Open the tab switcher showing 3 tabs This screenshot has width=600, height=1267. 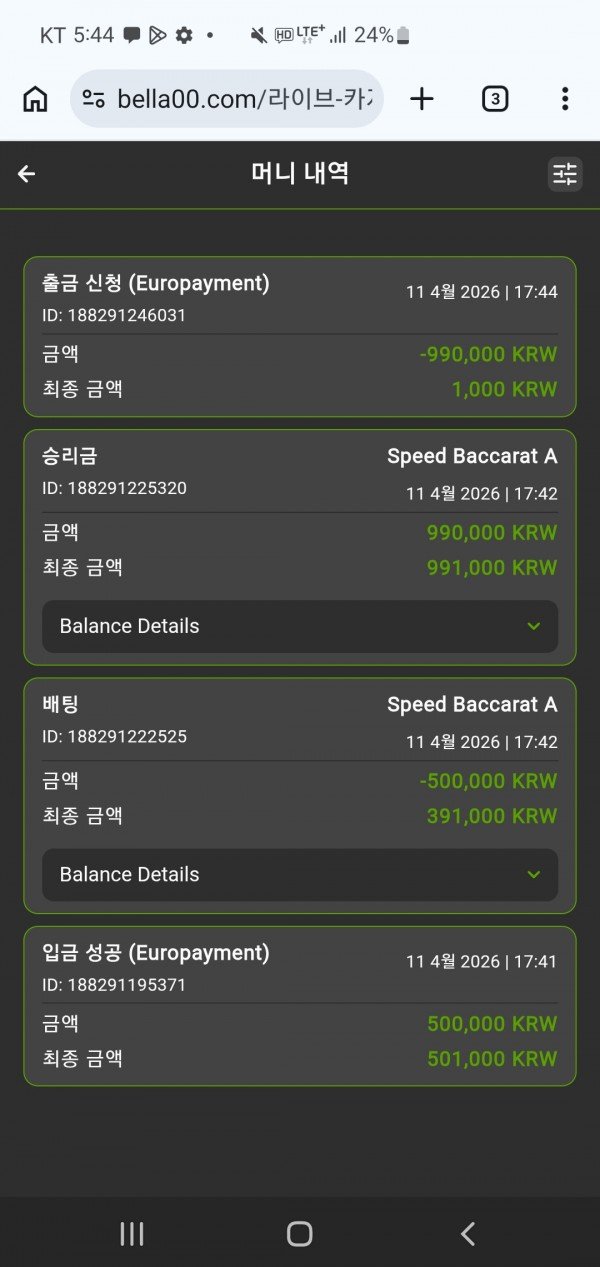495,99
